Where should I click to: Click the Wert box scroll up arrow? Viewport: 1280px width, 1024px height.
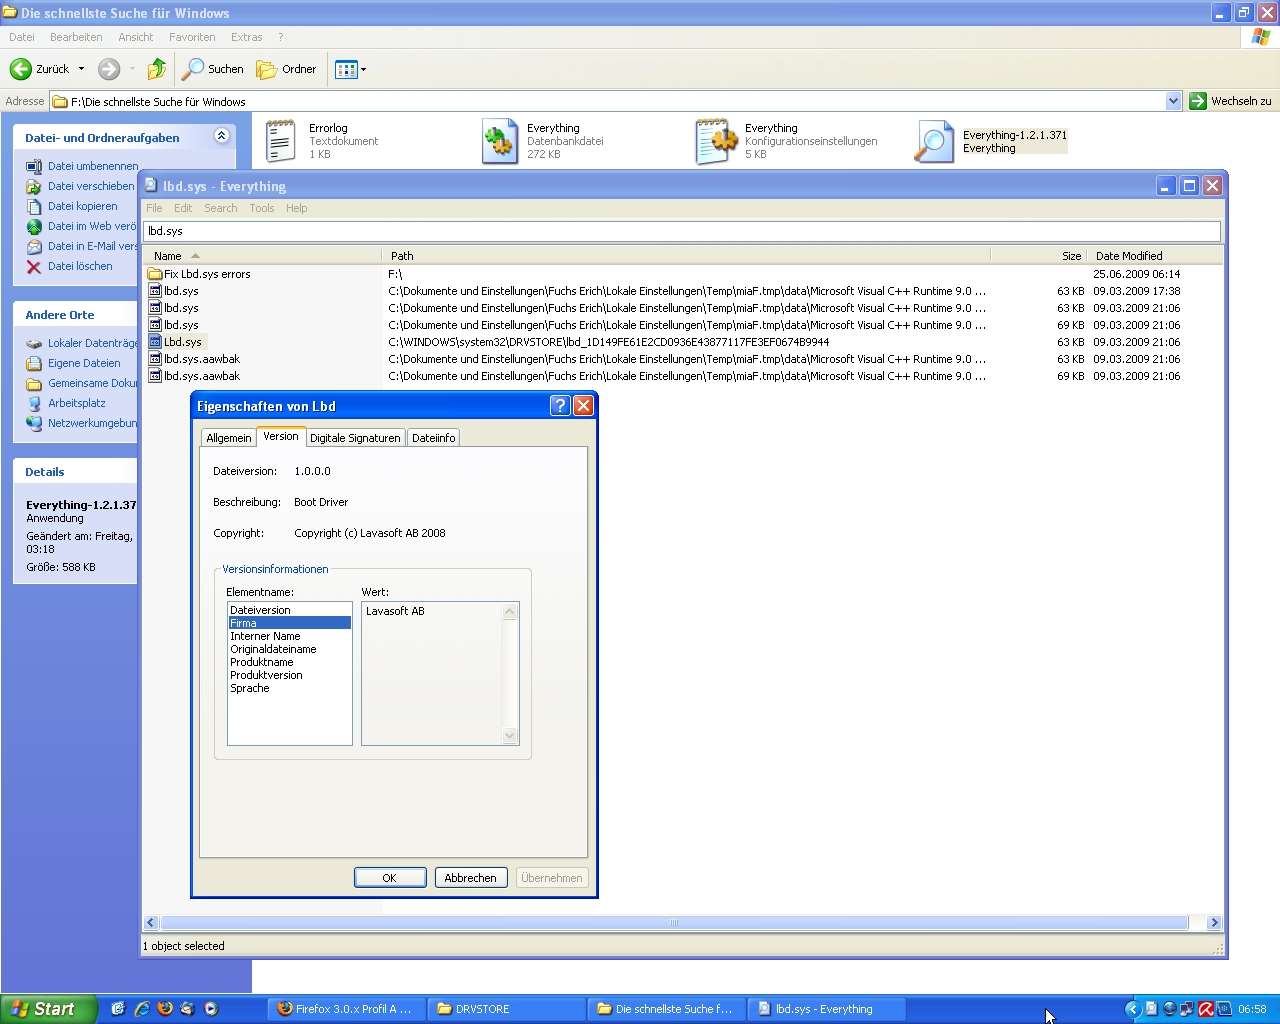[510, 612]
